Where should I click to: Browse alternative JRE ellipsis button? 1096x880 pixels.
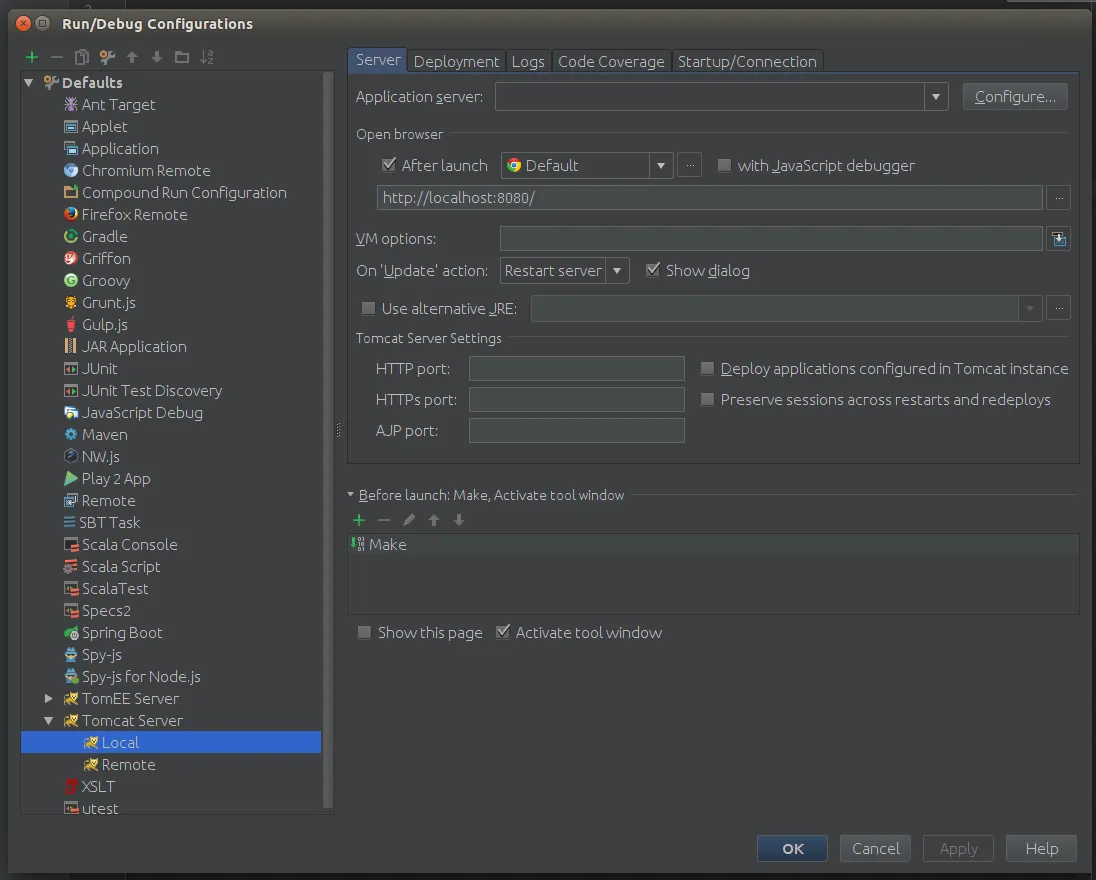coord(1059,308)
